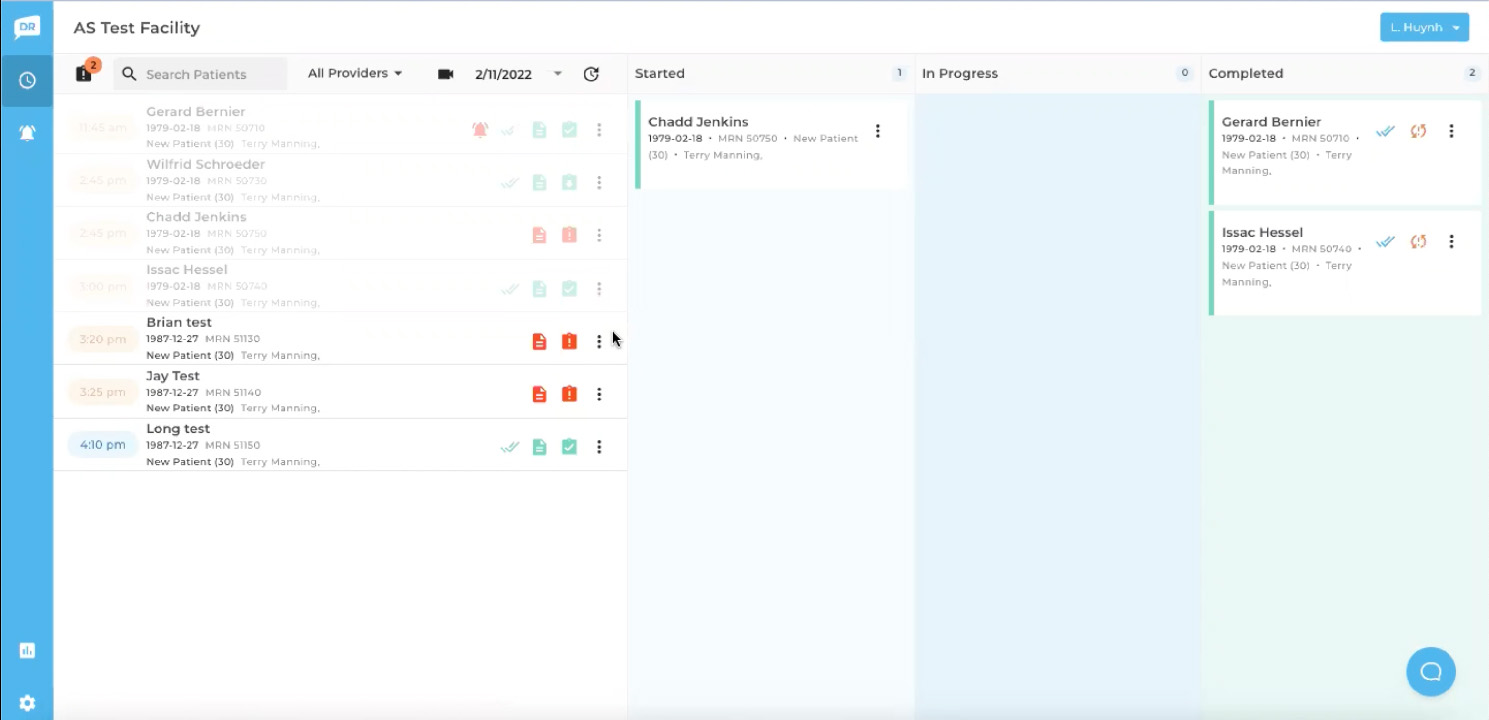
Task: Click Jay Test red clipboard alert icon
Action: tap(569, 394)
